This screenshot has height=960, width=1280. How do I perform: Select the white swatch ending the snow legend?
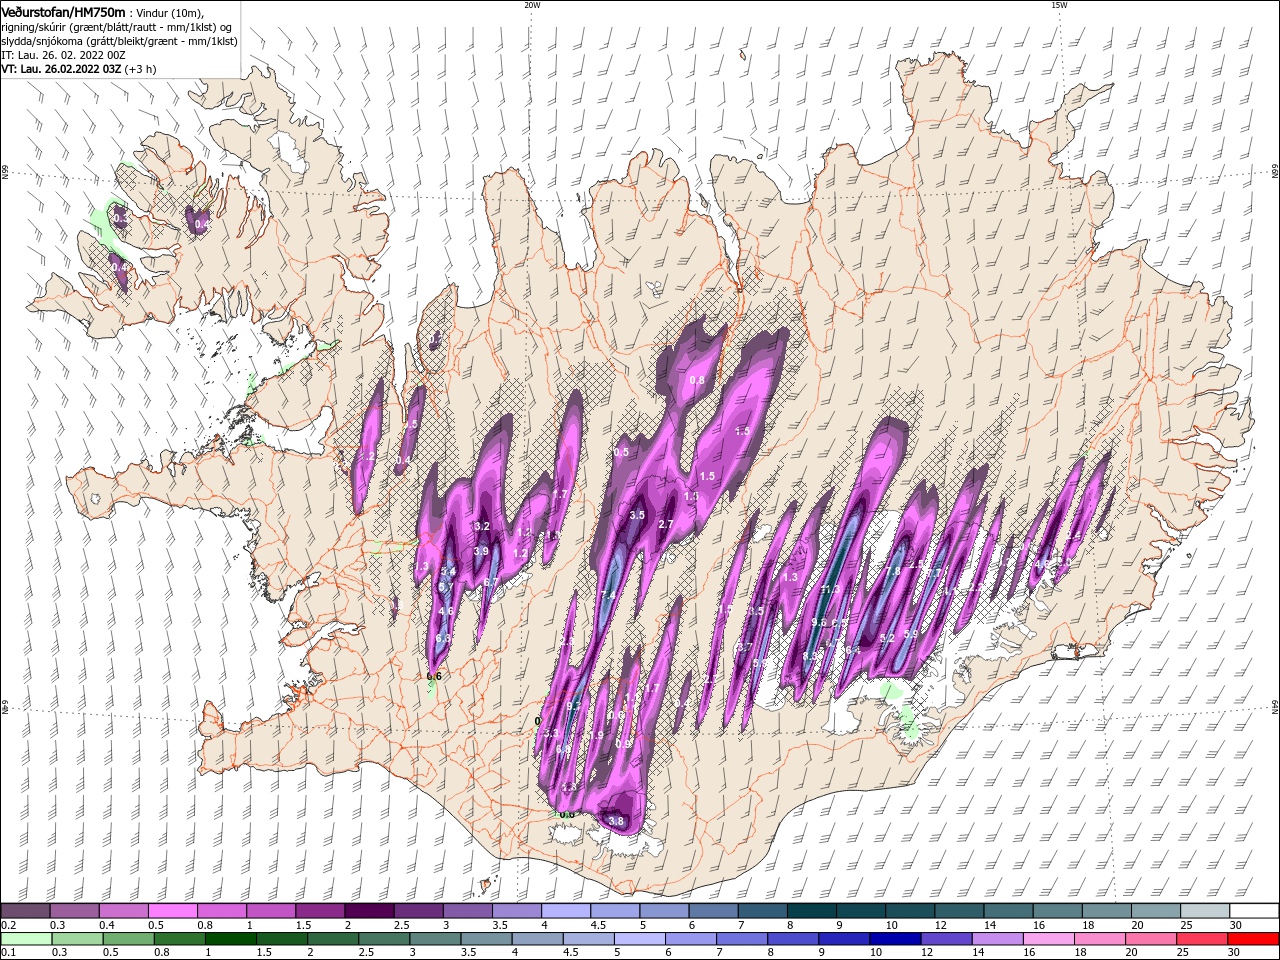[x=1254, y=910]
